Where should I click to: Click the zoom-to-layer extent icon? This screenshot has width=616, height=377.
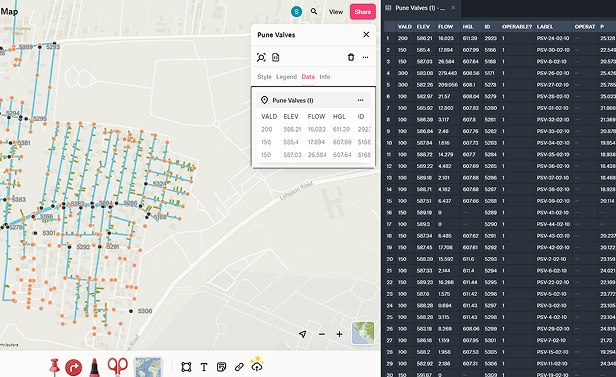tap(261, 57)
